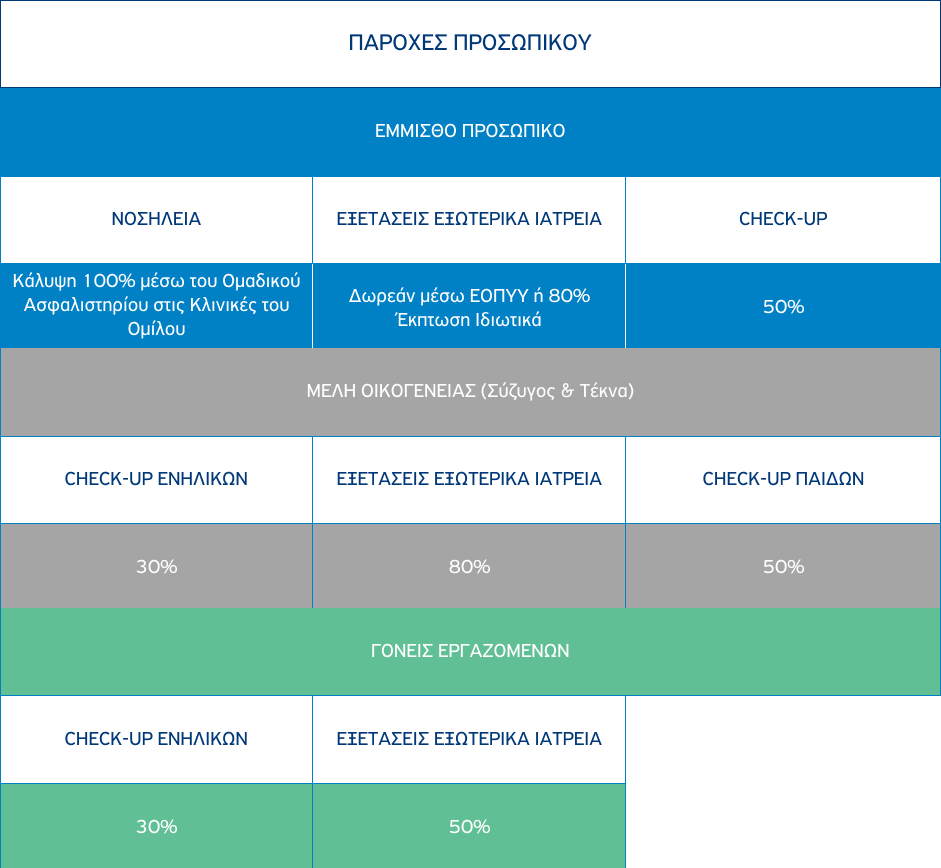Select the 50% value in the blue row
941x868 pixels.
tap(783, 307)
